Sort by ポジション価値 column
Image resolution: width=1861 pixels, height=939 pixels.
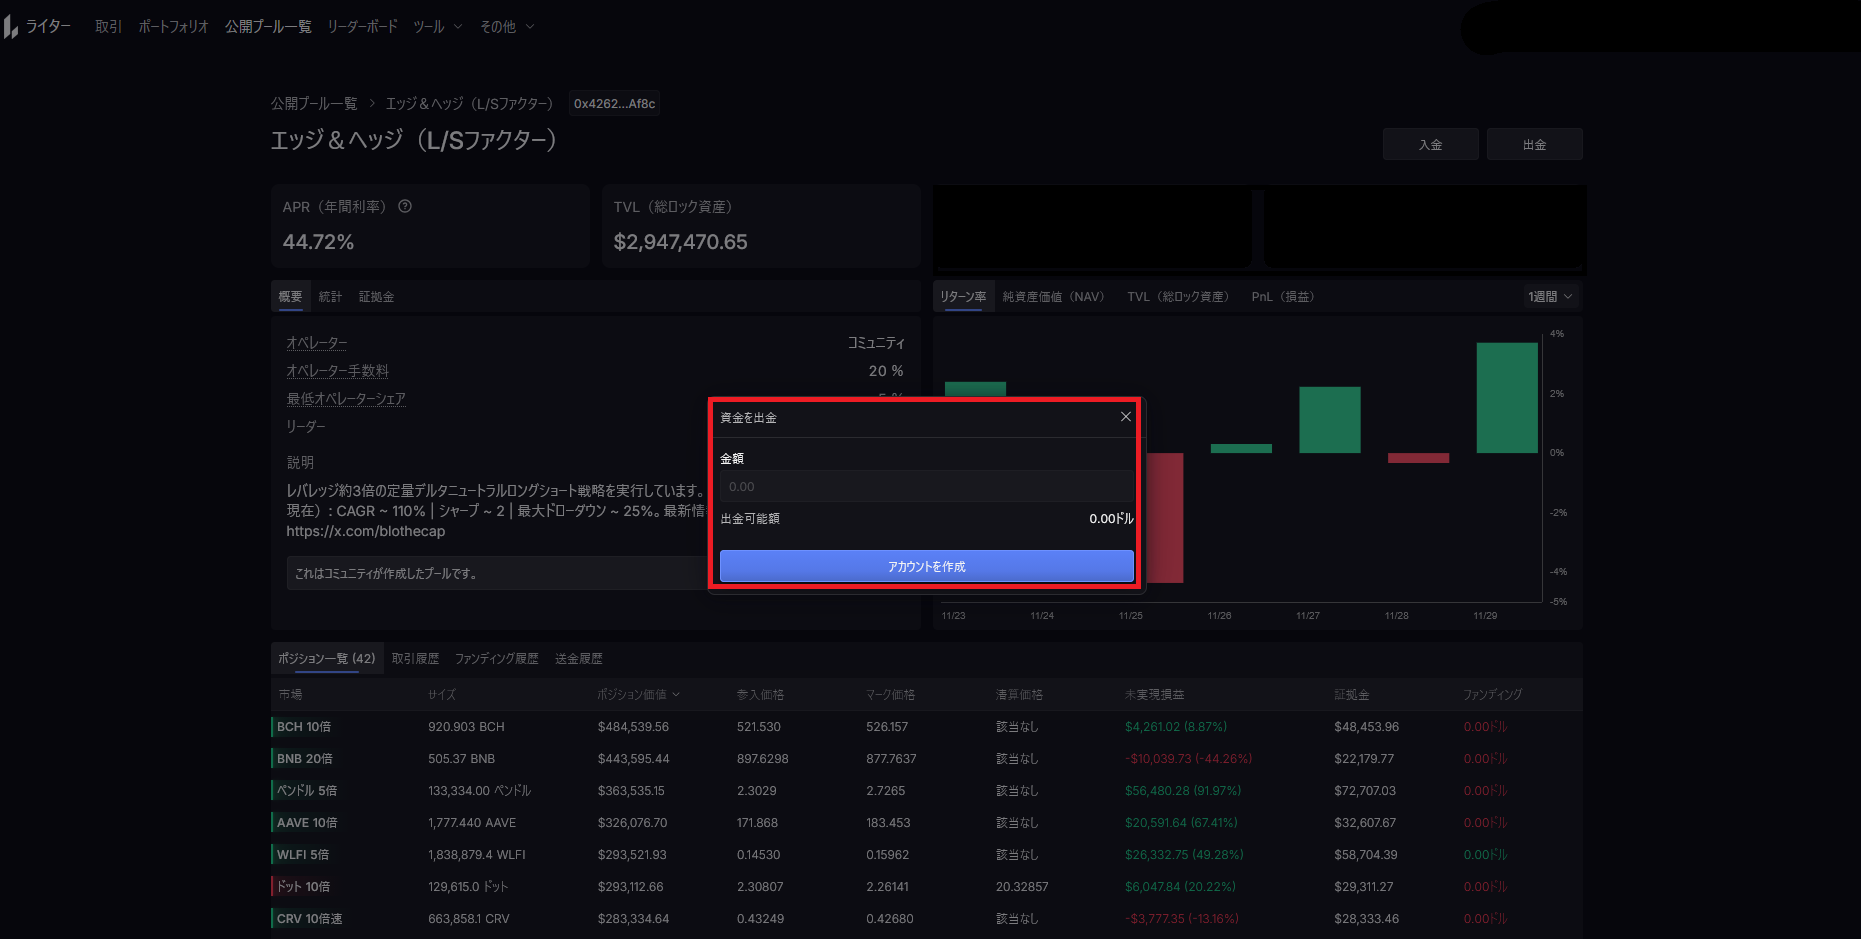638,695
